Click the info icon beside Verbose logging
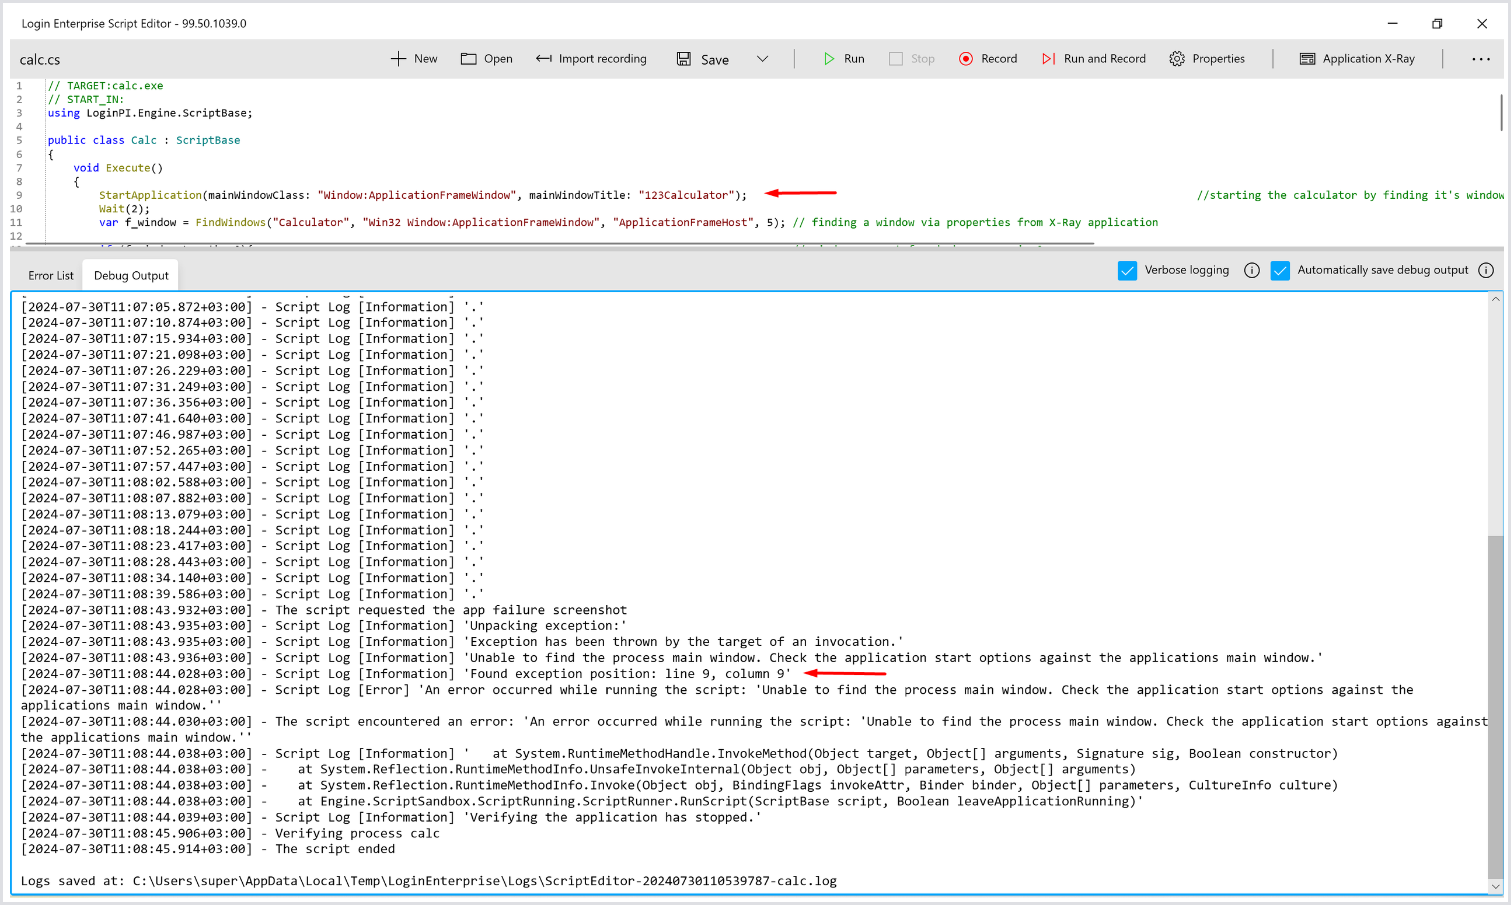The width and height of the screenshot is (1511, 905). pos(1251,270)
